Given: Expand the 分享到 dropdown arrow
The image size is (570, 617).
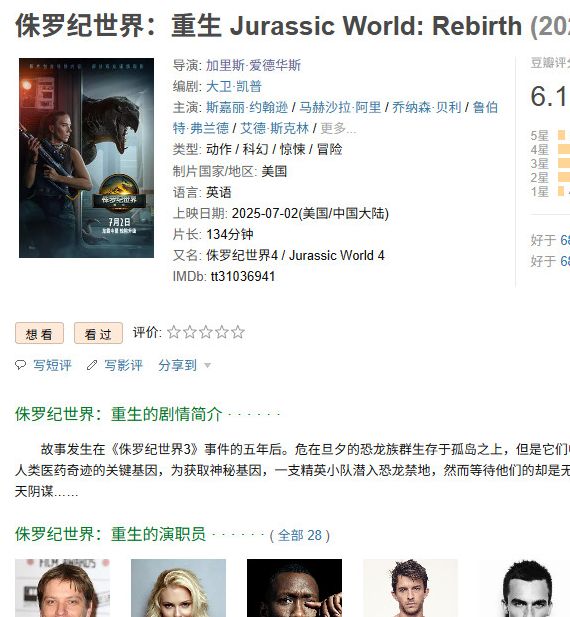Looking at the screenshot, I should (207, 366).
